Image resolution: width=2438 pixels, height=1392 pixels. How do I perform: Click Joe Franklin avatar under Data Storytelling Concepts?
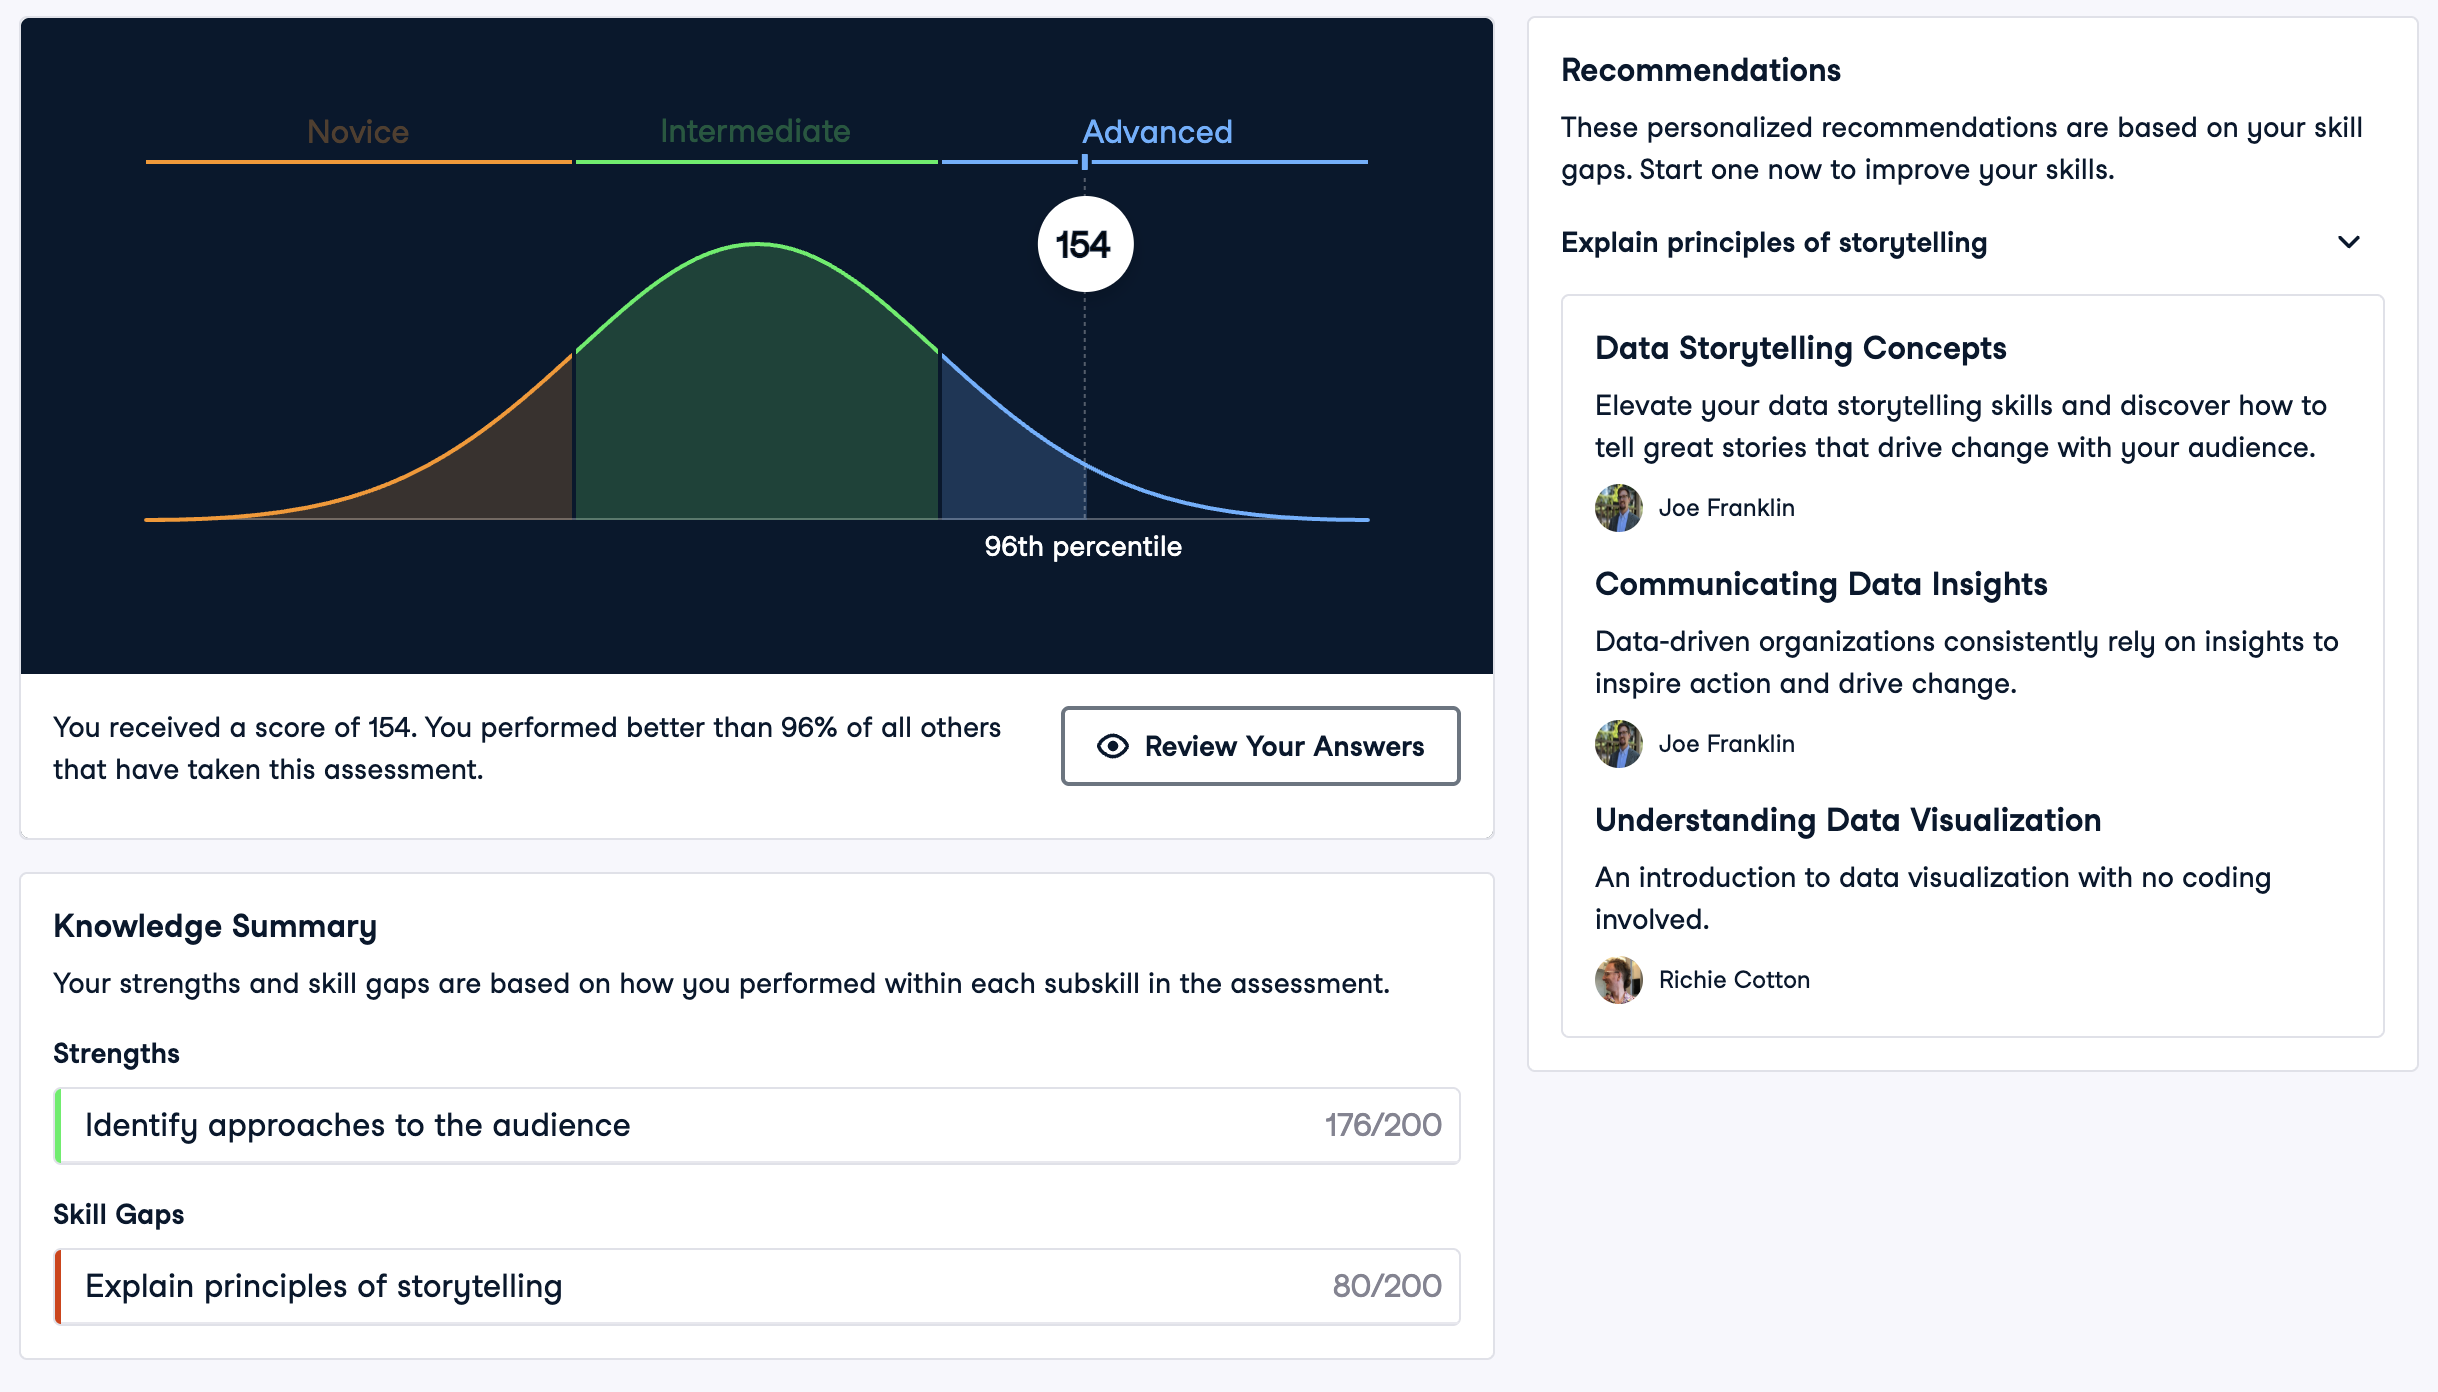click(1618, 508)
